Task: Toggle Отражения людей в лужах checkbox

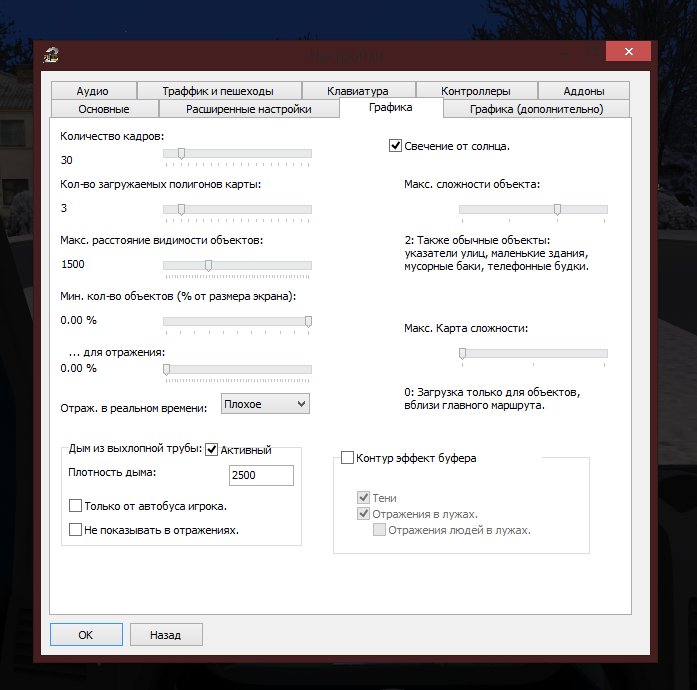Action: 380,530
